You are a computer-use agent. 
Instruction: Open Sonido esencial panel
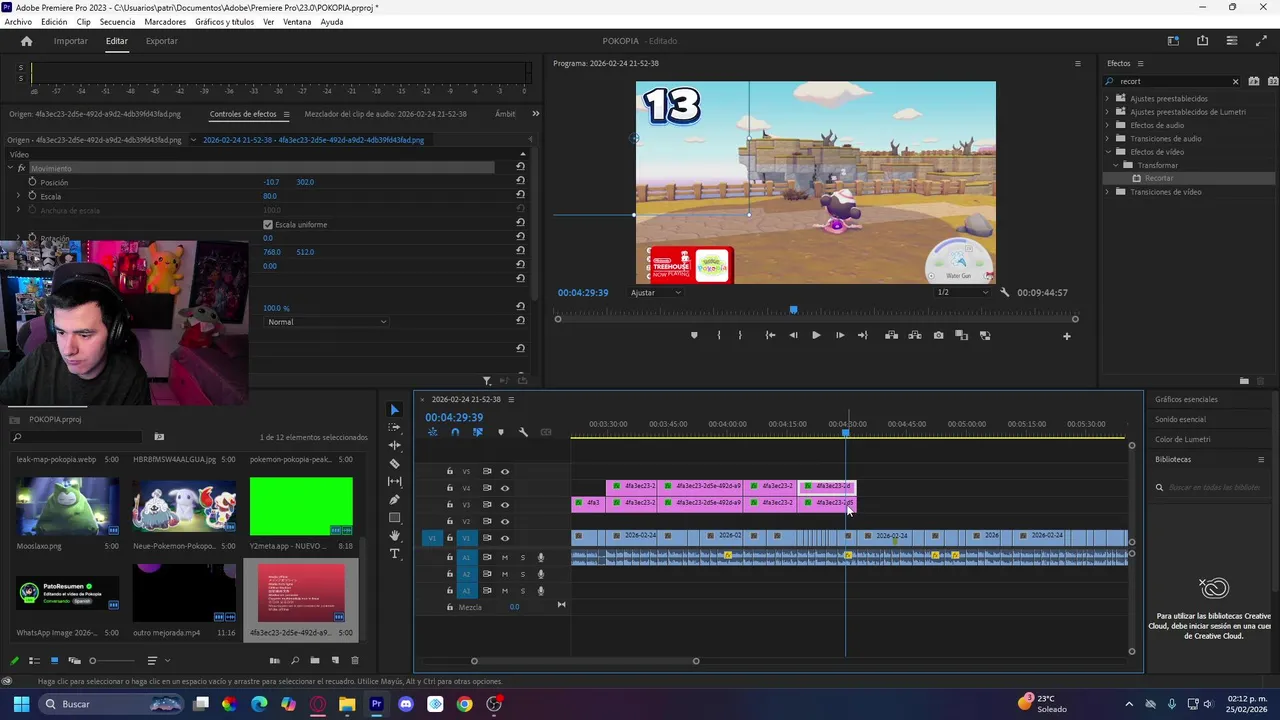tap(1180, 419)
